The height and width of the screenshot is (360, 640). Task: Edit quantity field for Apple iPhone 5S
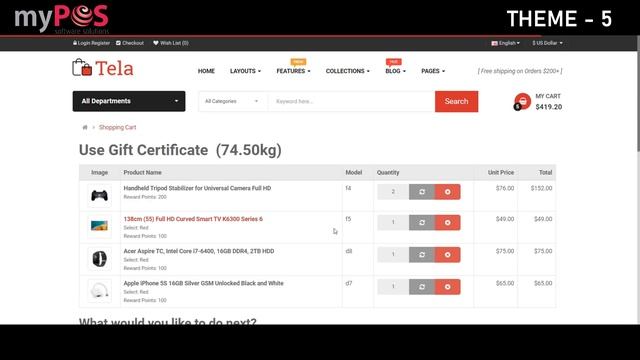pos(393,287)
